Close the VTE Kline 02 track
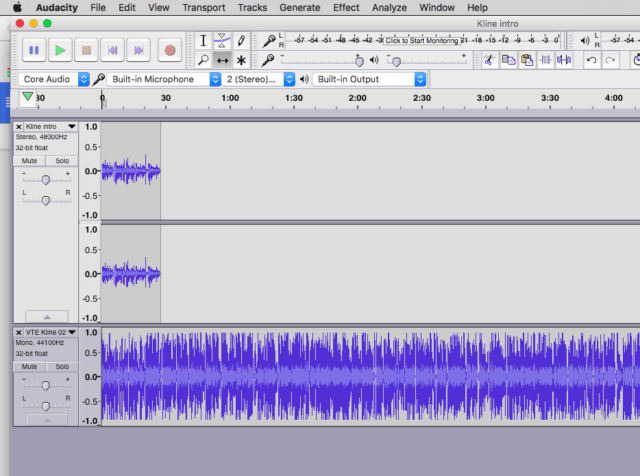 point(19,332)
